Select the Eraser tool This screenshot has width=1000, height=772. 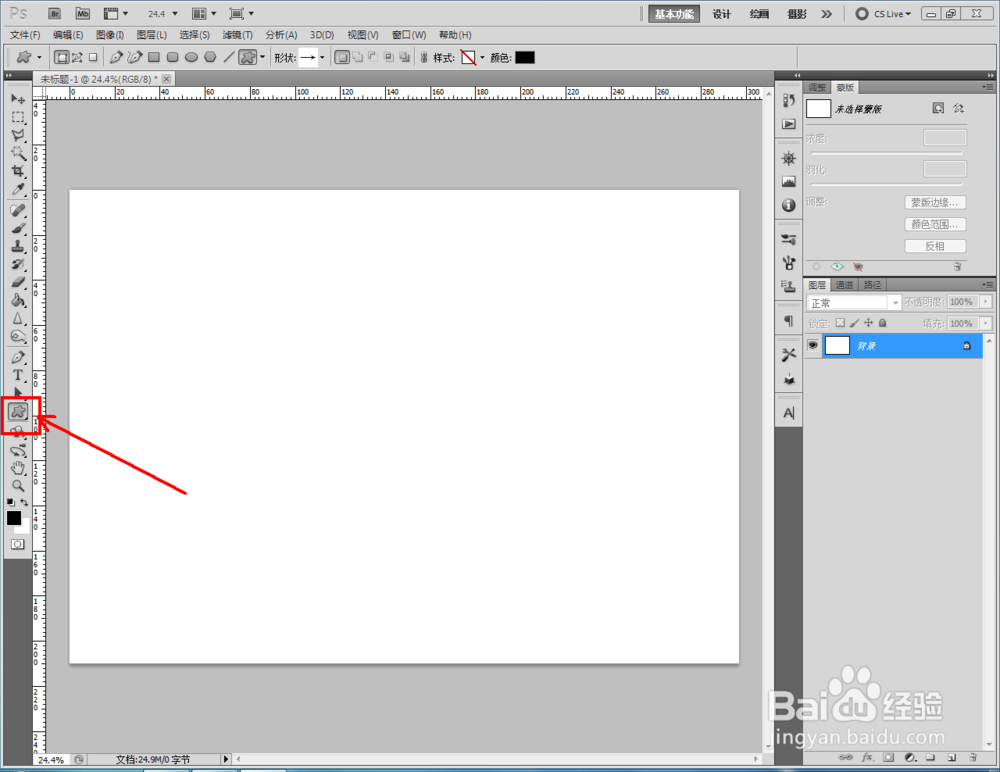point(18,282)
